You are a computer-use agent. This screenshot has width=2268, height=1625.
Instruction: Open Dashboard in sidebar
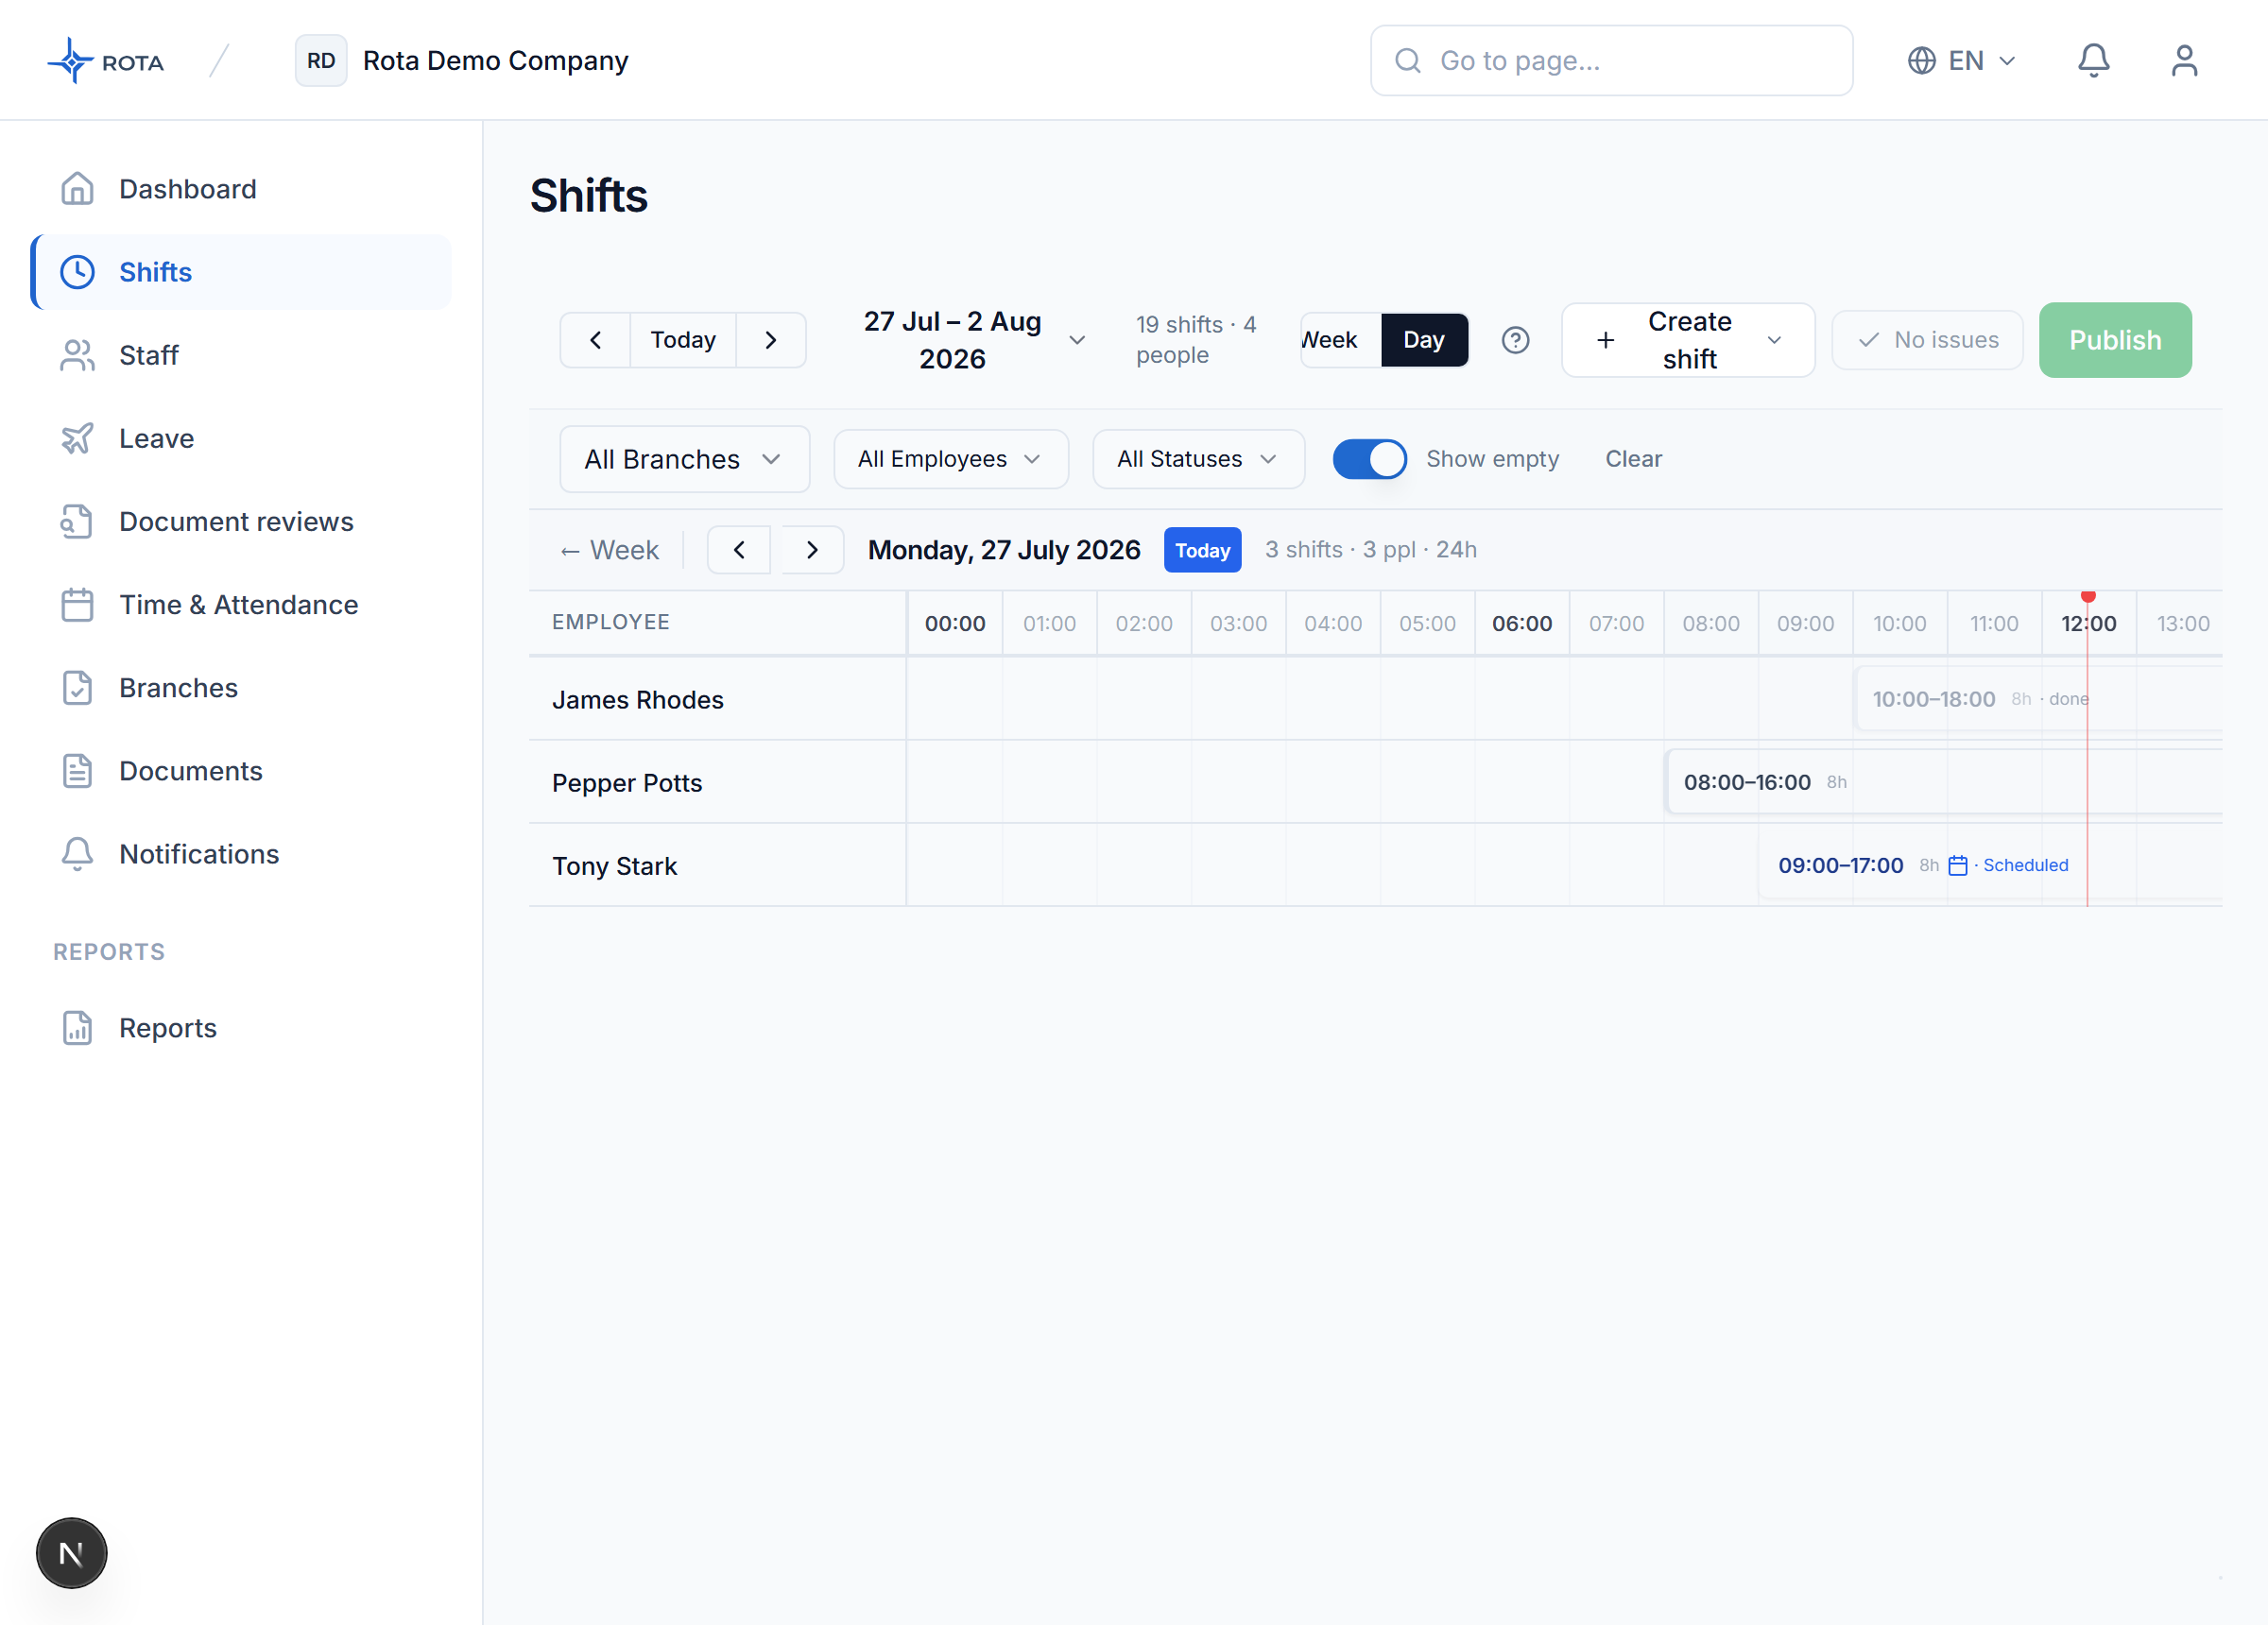pos(242,189)
